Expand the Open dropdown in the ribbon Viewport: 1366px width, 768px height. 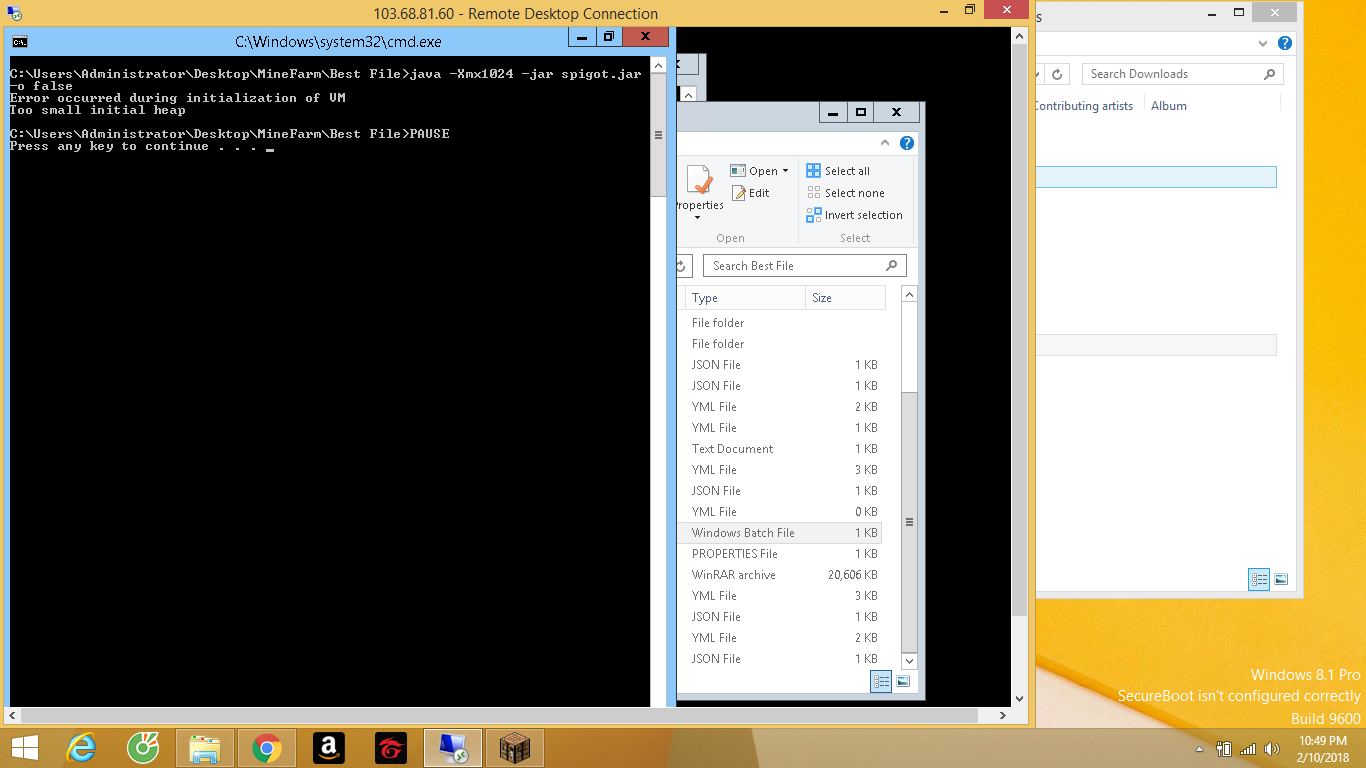click(785, 171)
